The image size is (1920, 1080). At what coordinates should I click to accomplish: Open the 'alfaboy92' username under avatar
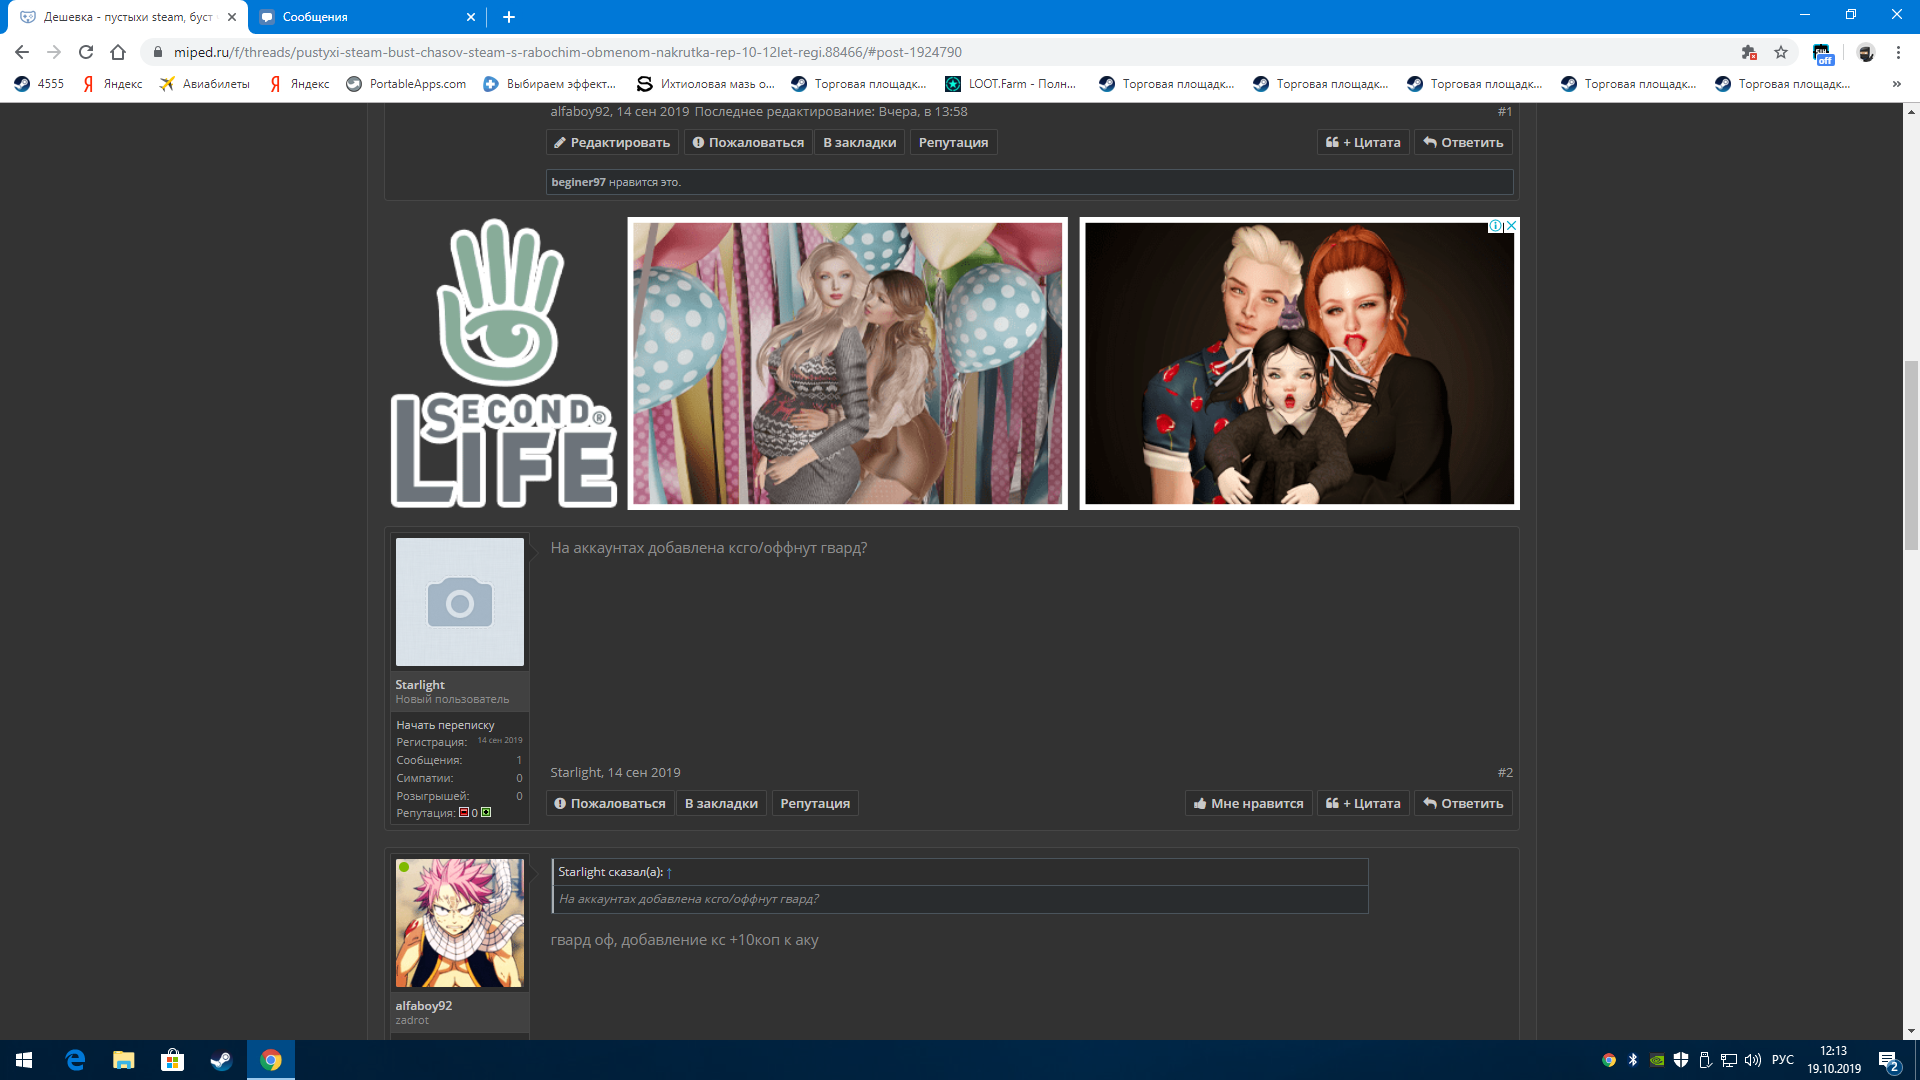(424, 1006)
